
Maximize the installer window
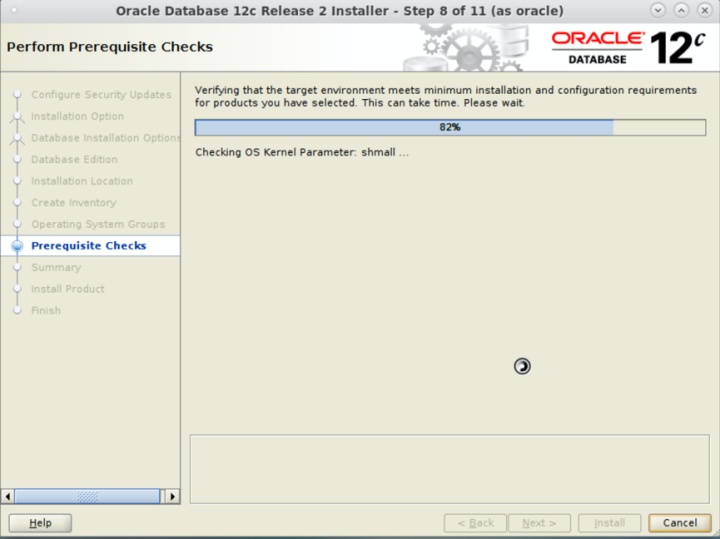tap(681, 10)
